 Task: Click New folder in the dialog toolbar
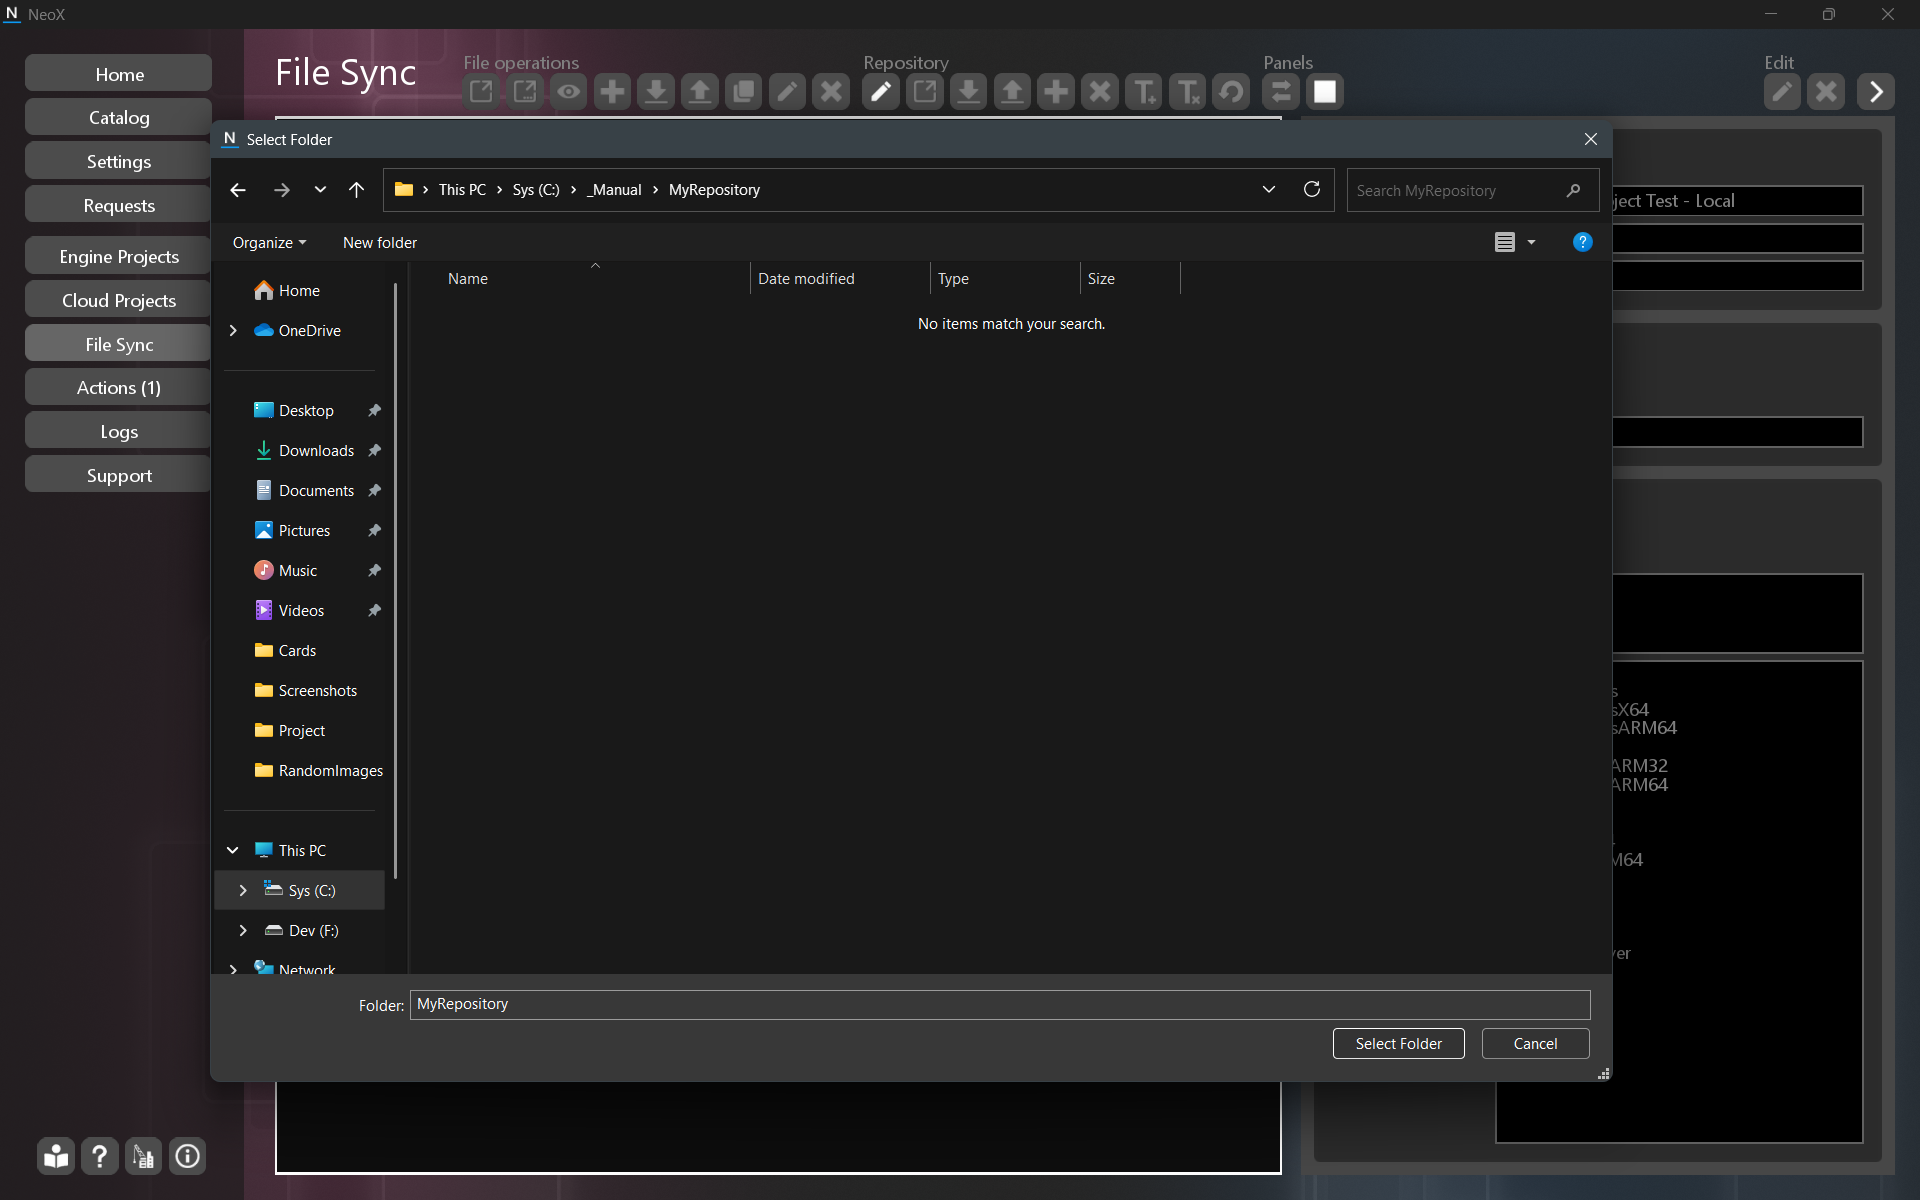[x=380, y=243]
